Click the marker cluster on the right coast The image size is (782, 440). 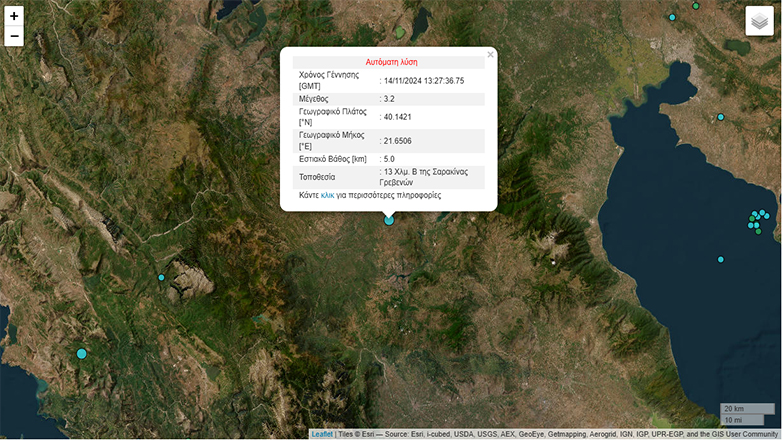point(758,220)
